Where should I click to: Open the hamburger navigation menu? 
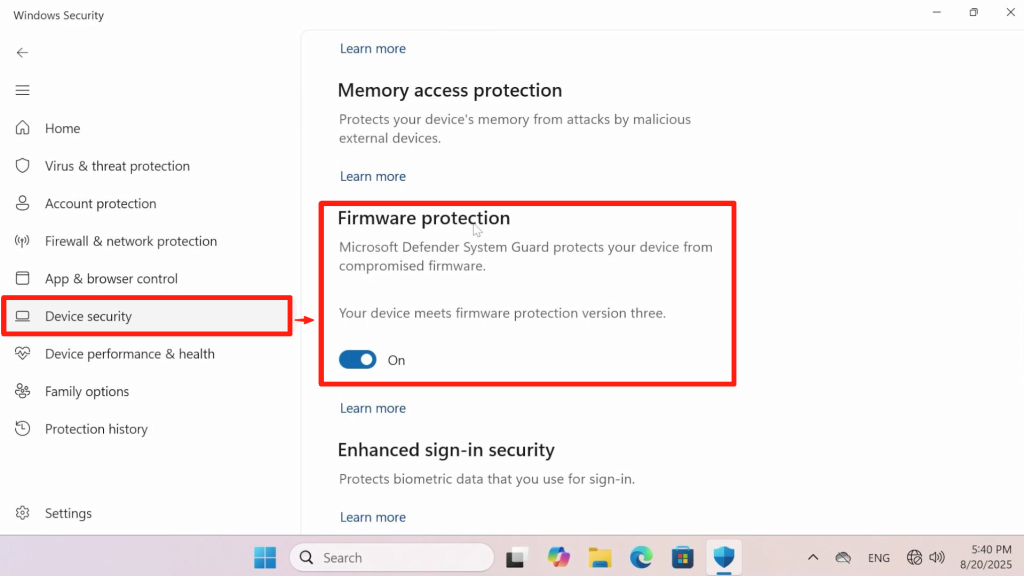pos(22,90)
